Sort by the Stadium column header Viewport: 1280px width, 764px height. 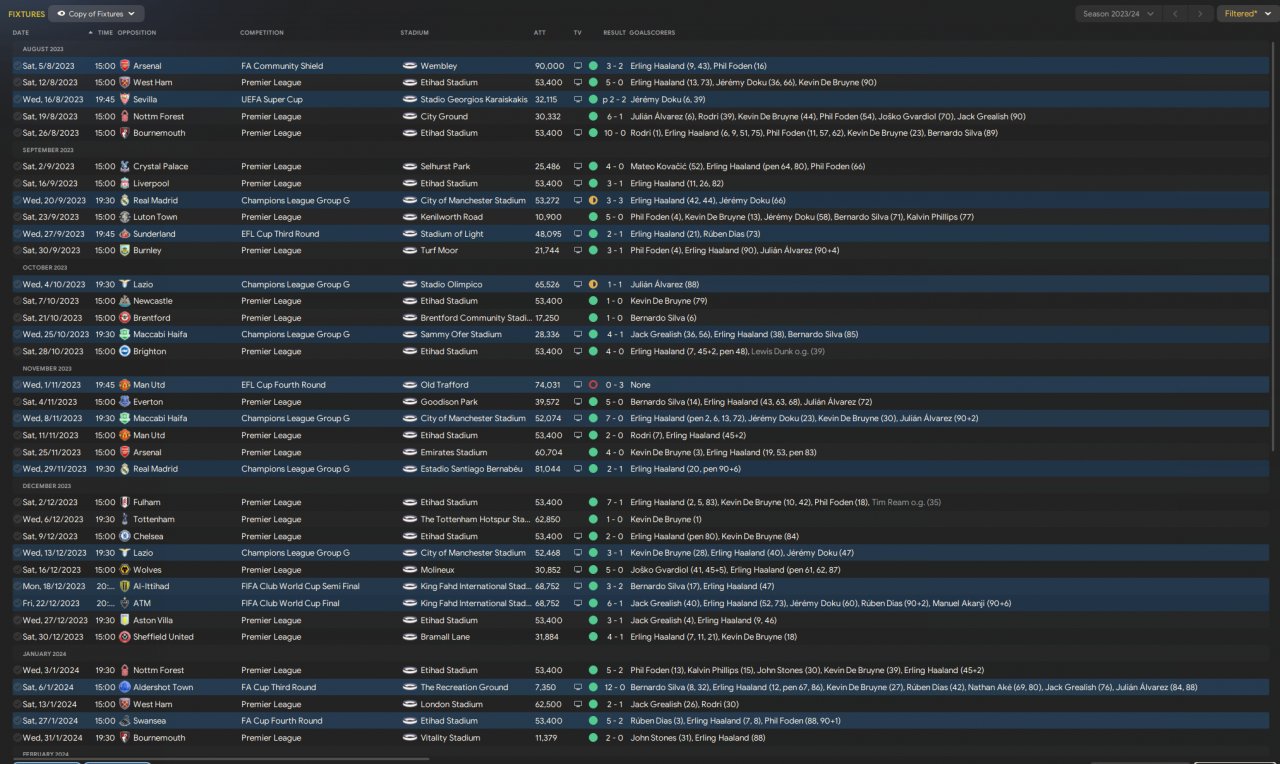[x=414, y=33]
